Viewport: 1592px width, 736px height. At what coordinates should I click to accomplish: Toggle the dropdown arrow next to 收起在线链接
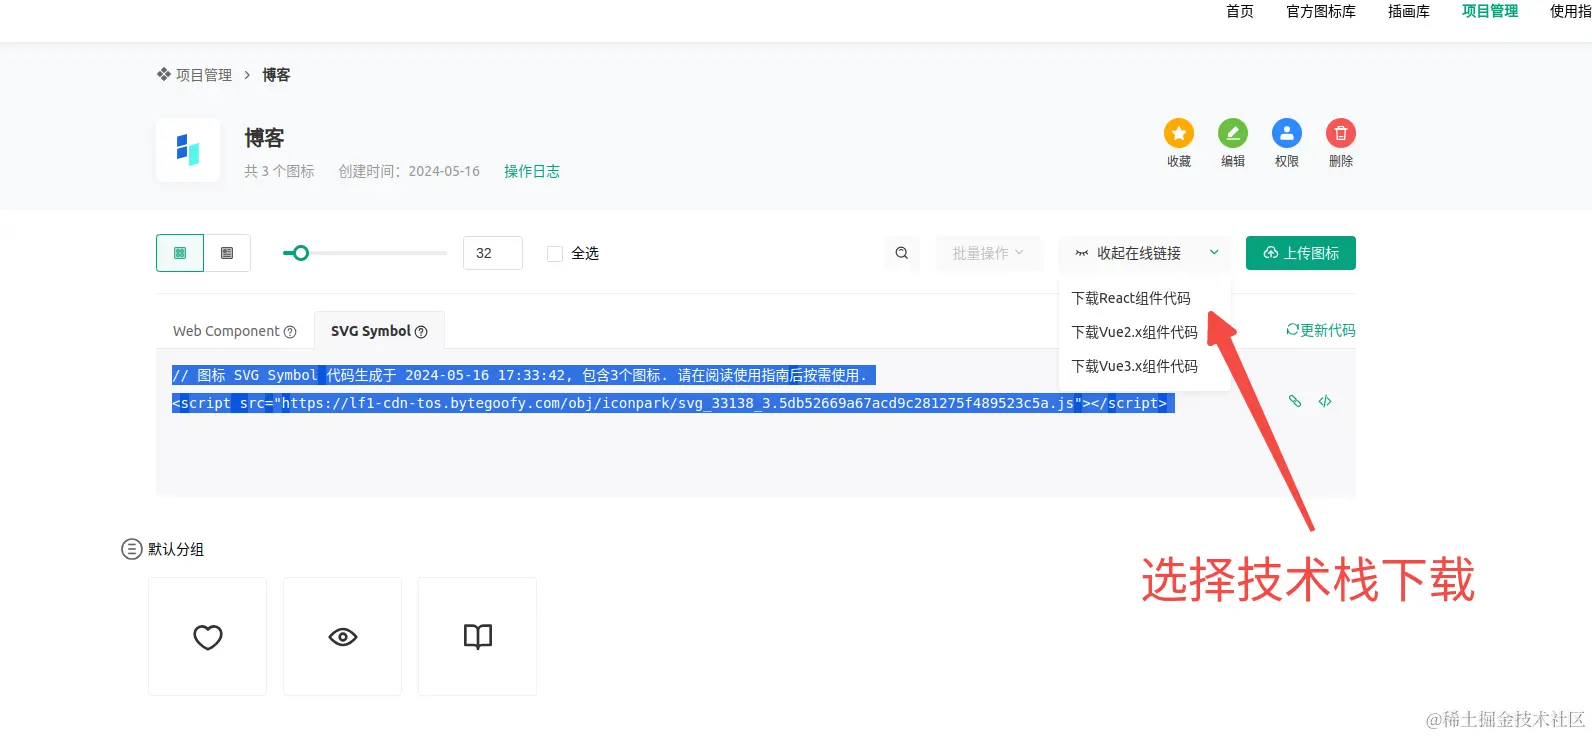point(1214,253)
